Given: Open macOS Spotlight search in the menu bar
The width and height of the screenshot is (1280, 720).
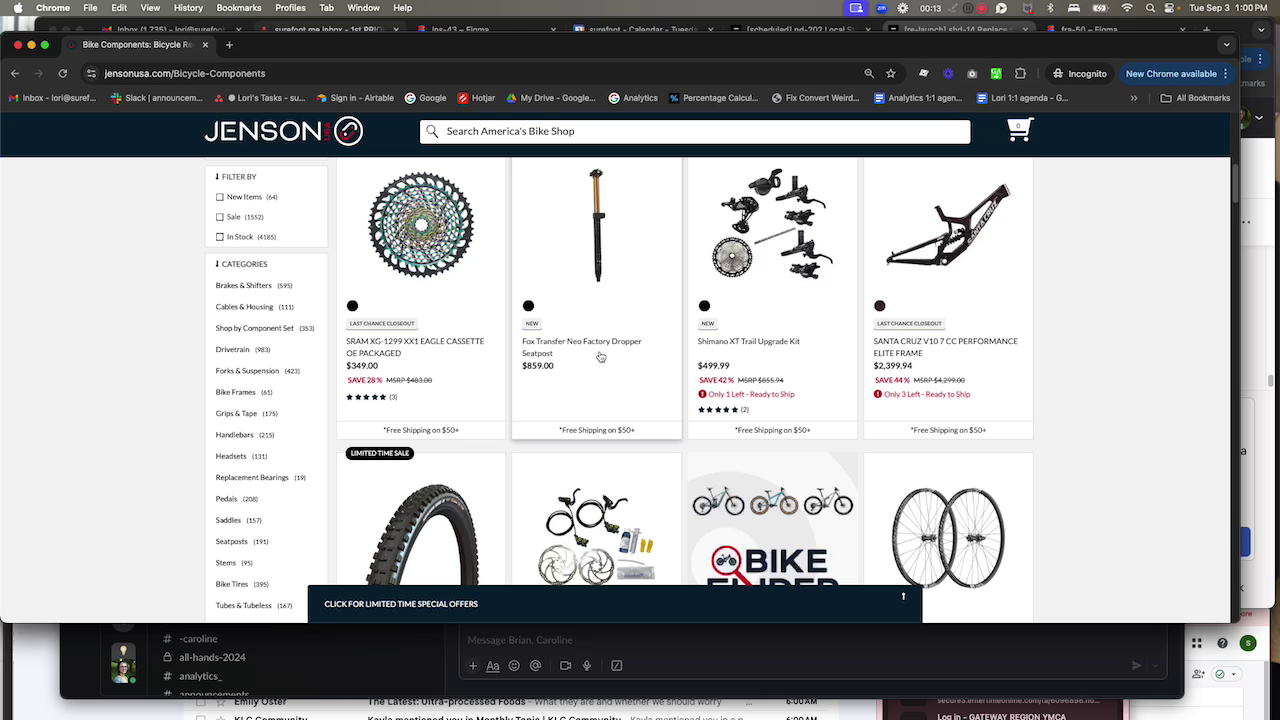Looking at the screenshot, I should pyautogui.click(x=1150, y=8).
